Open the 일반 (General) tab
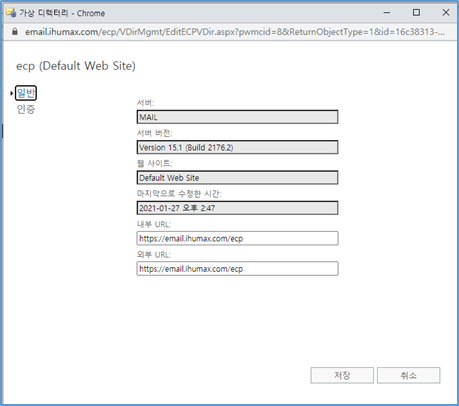The image size is (459, 406). pos(26,93)
